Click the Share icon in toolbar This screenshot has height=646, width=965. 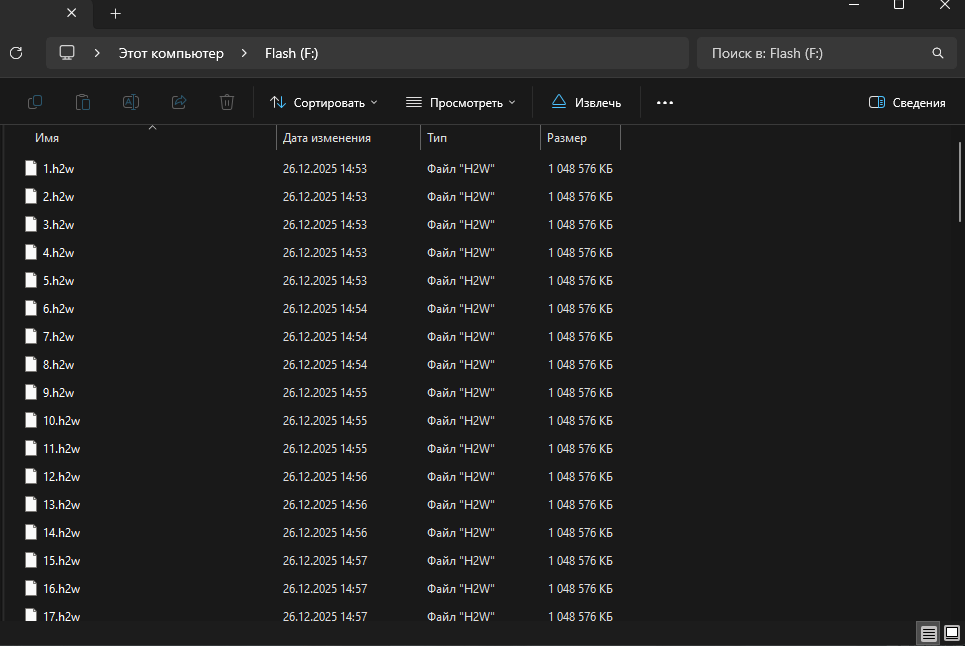(178, 102)
